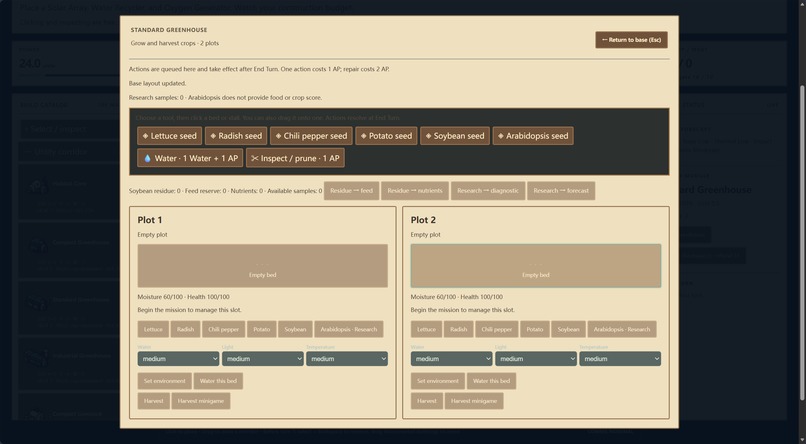Image resolution: width=806 pixels, height=444 pixels.
Task: Plant Lettuce in Plot 2
Action: [x=426, y=329]
